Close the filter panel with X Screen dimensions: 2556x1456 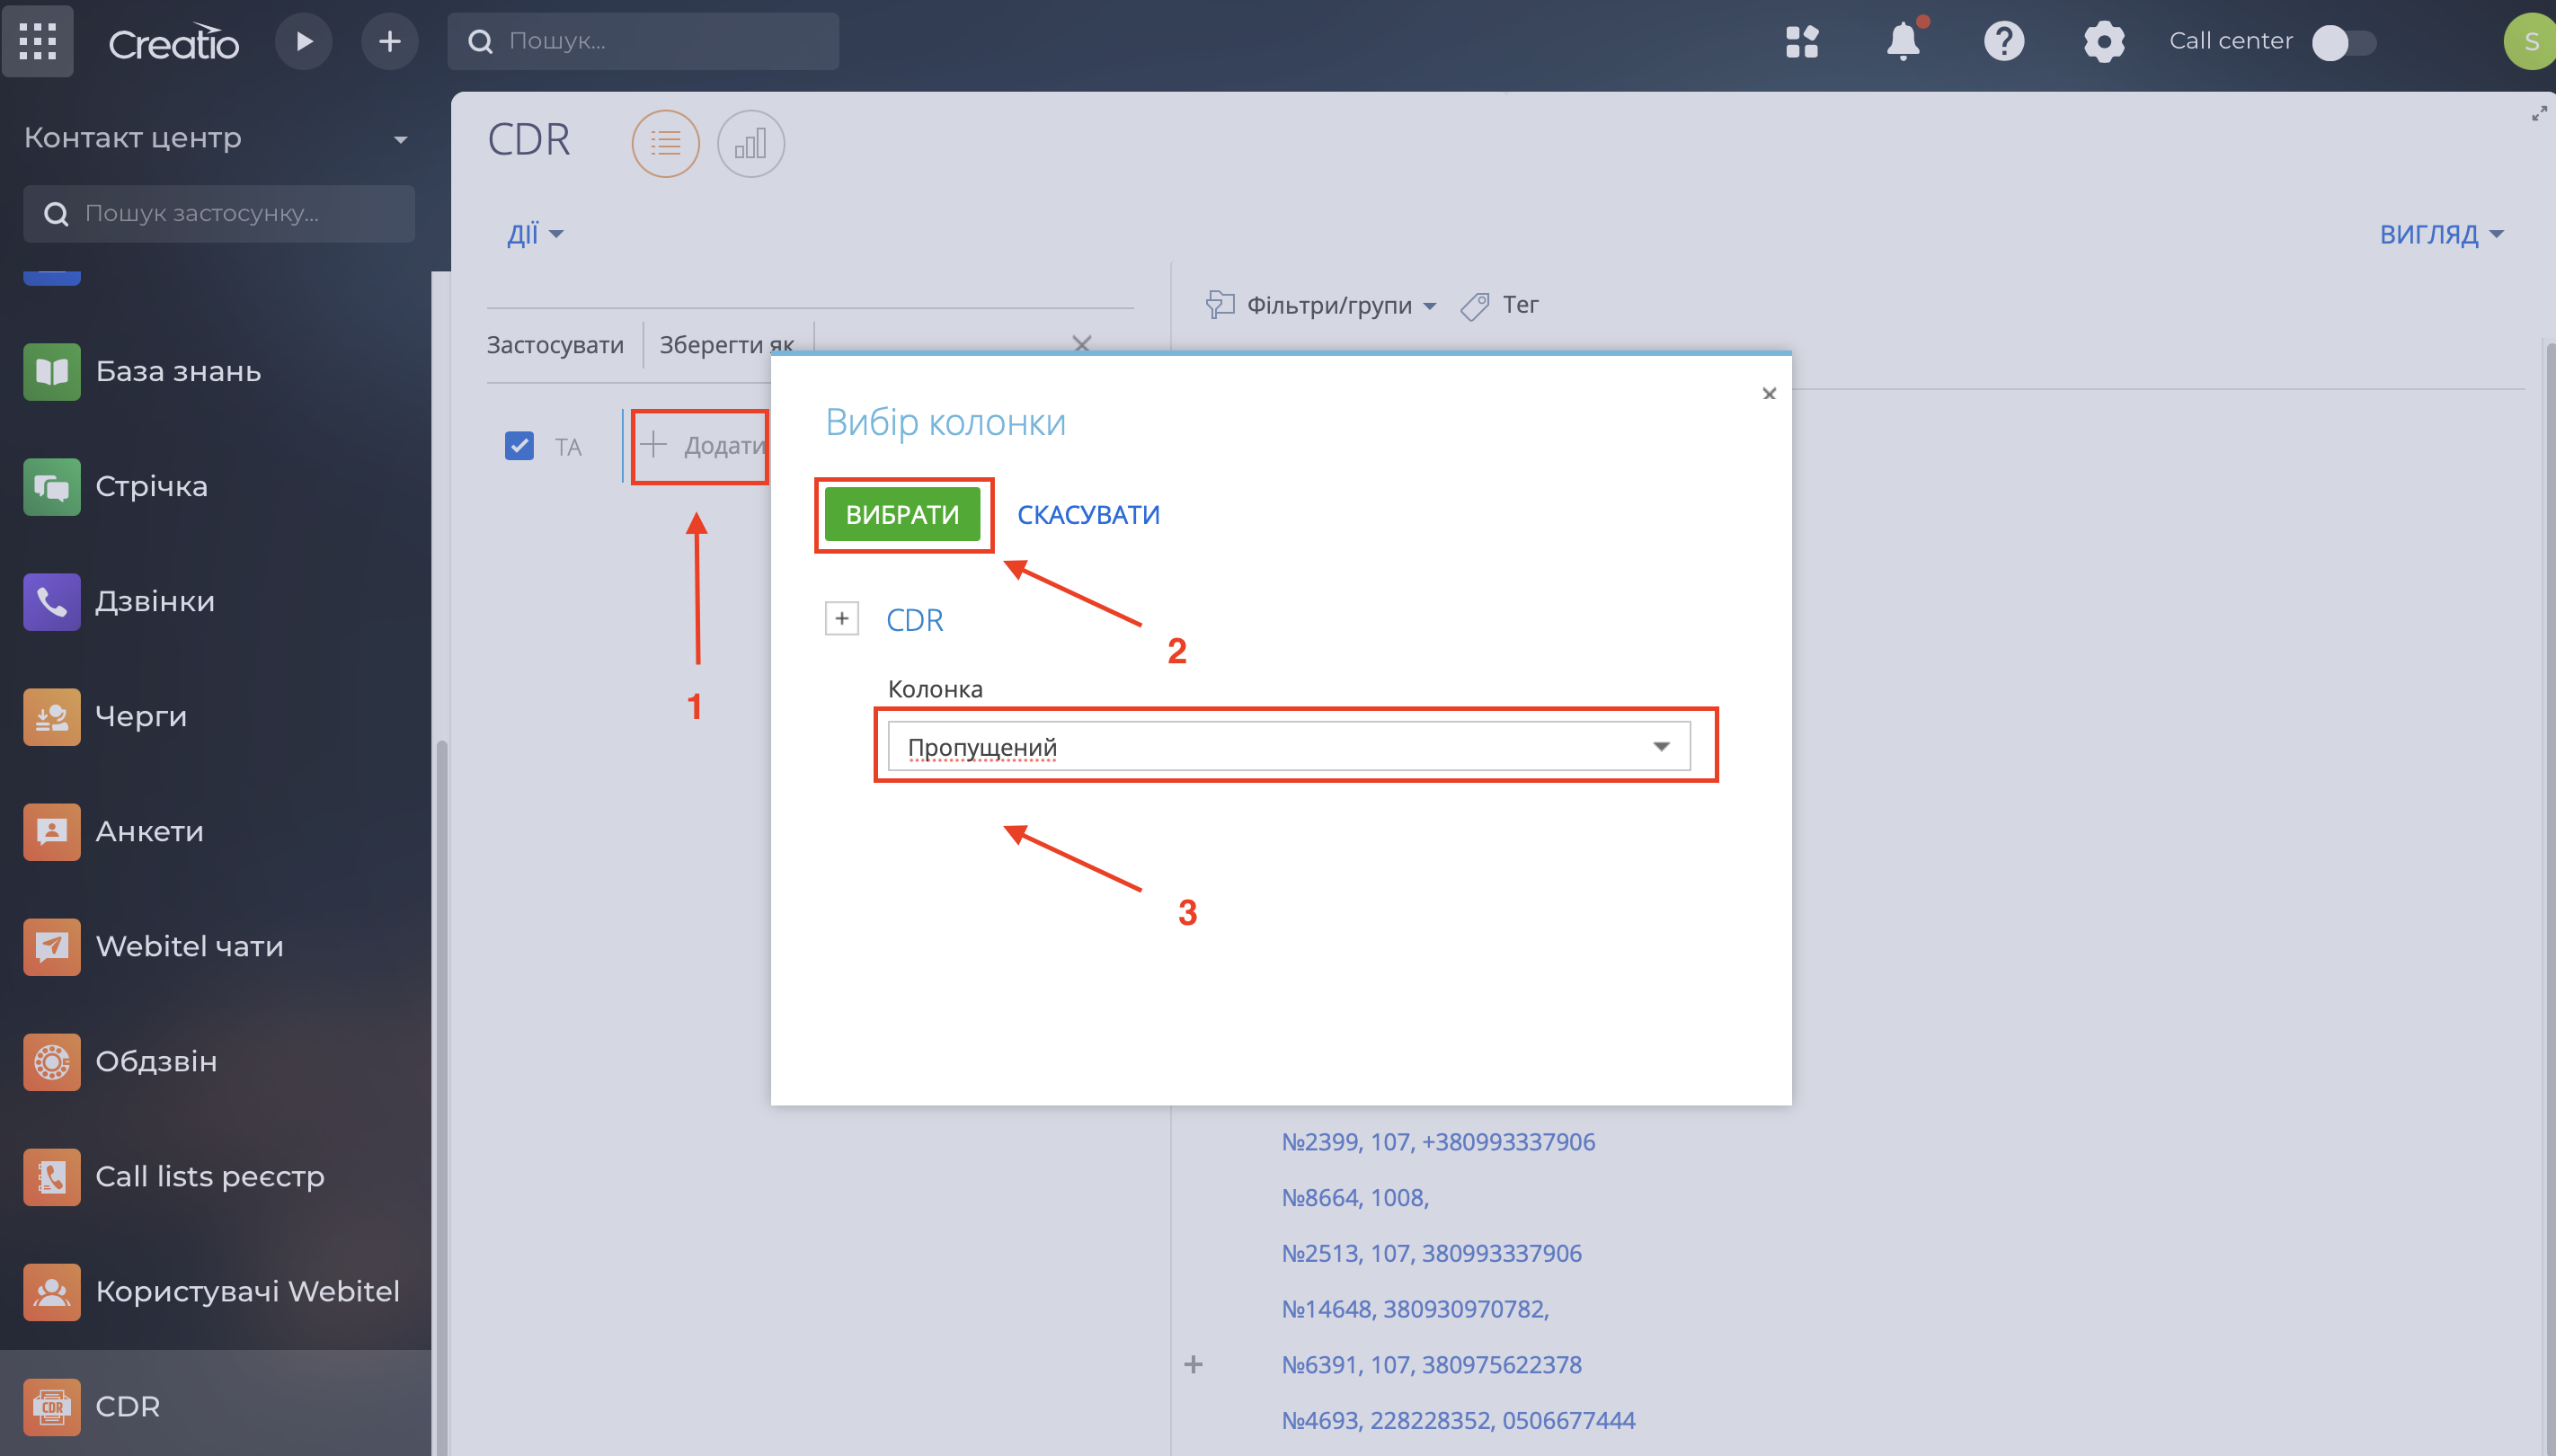click(1081, 343)
